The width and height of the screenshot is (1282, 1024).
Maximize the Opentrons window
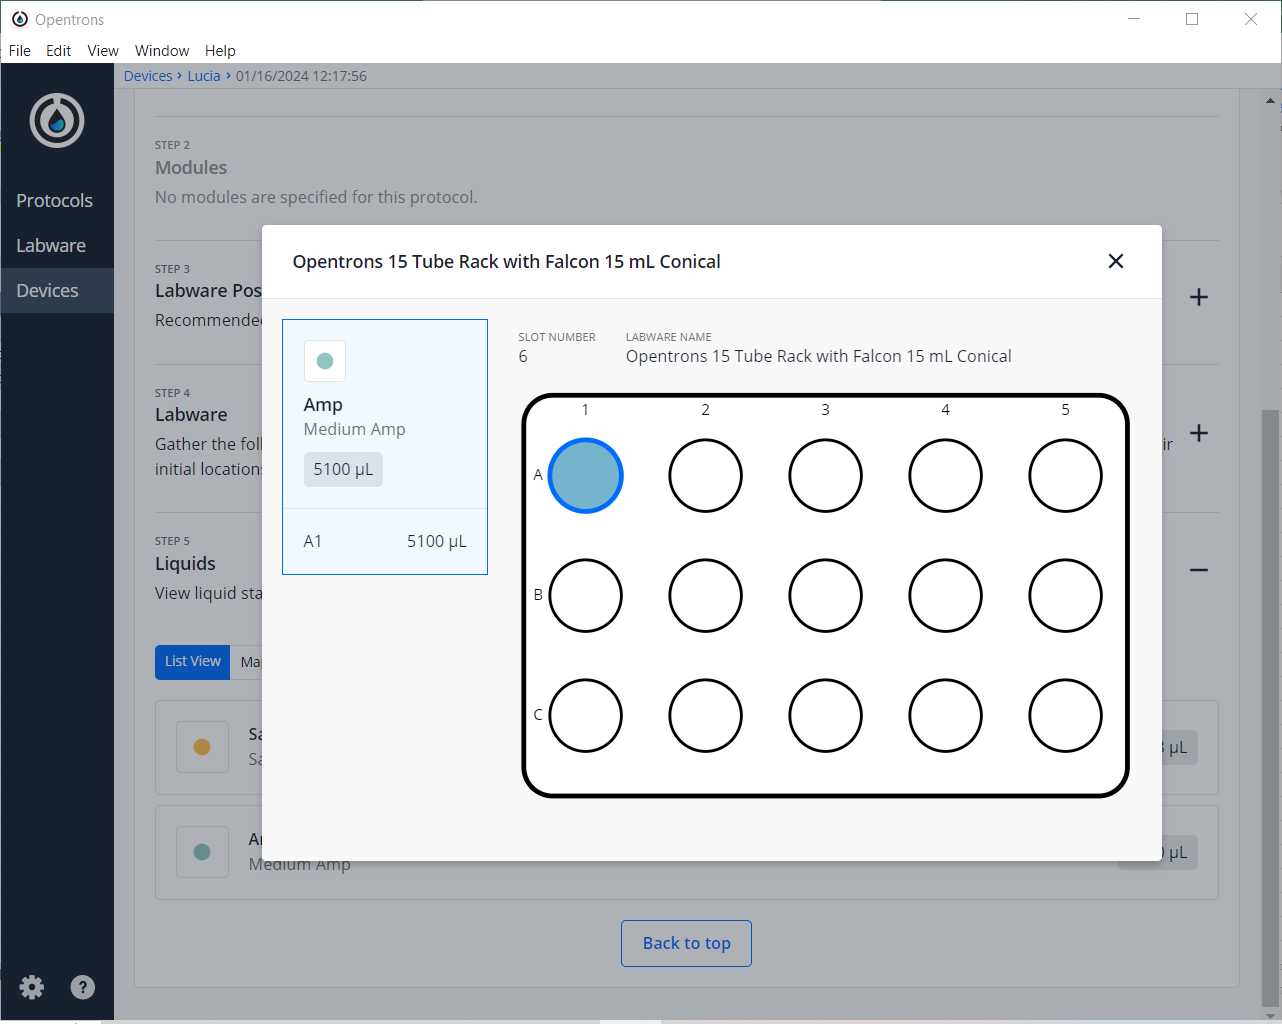pyautogui.click(x=1192, y=19)
